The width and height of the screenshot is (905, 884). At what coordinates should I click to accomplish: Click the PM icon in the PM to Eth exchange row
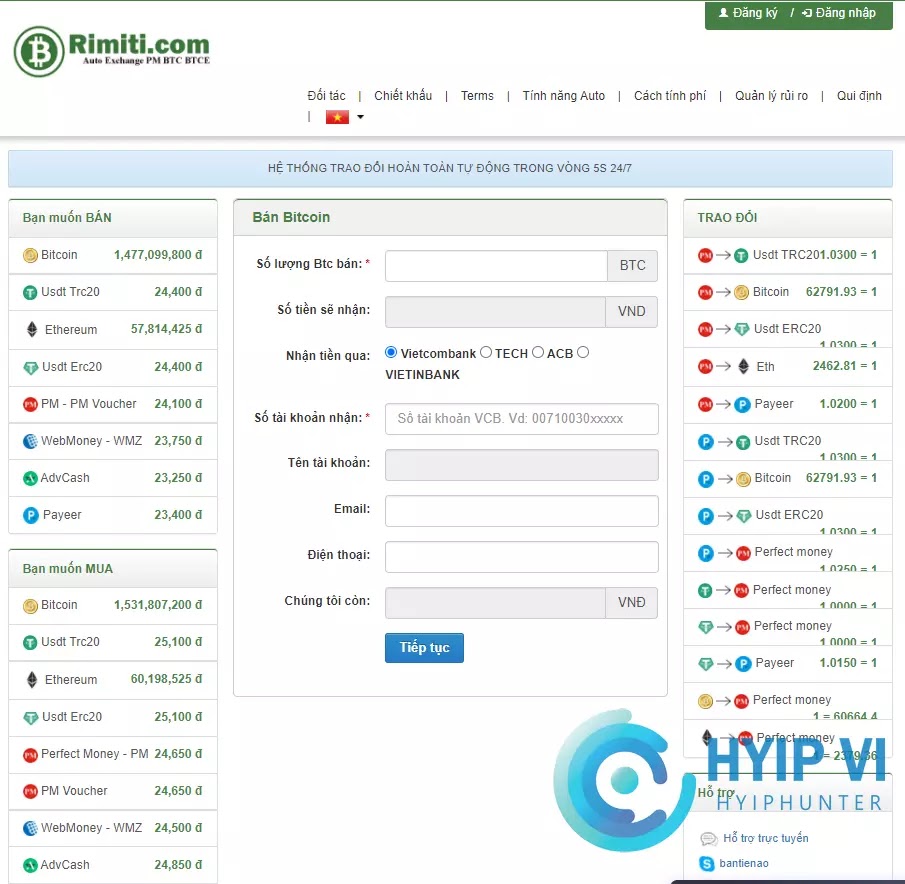(705, 366)
